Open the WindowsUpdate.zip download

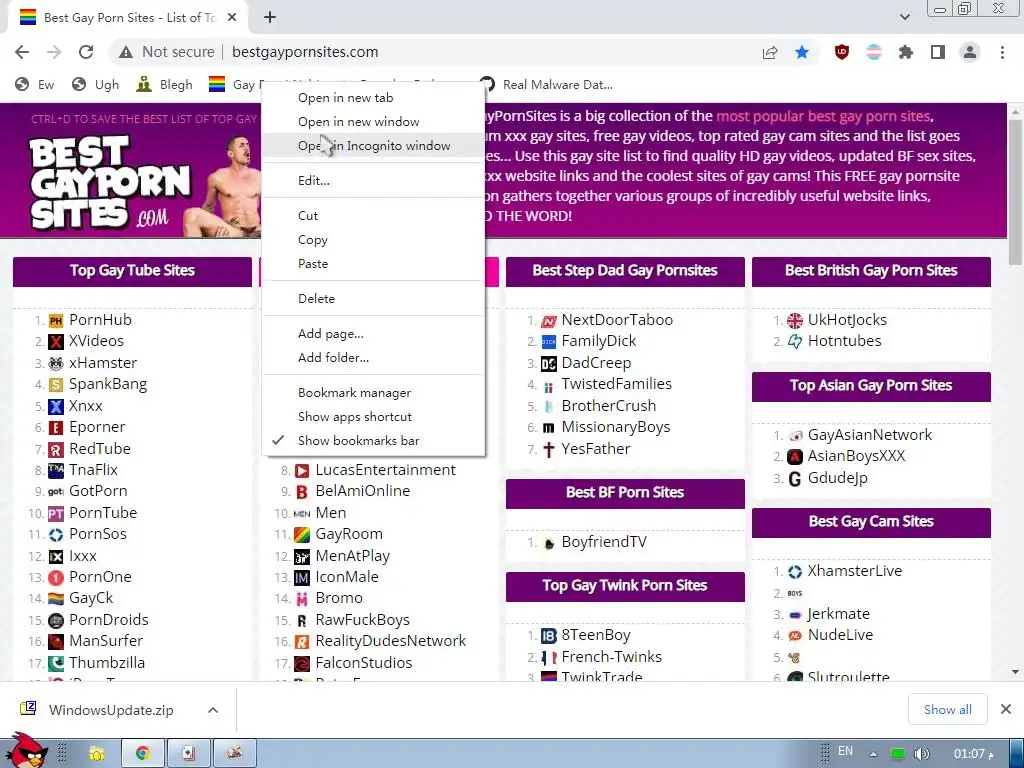97,710
